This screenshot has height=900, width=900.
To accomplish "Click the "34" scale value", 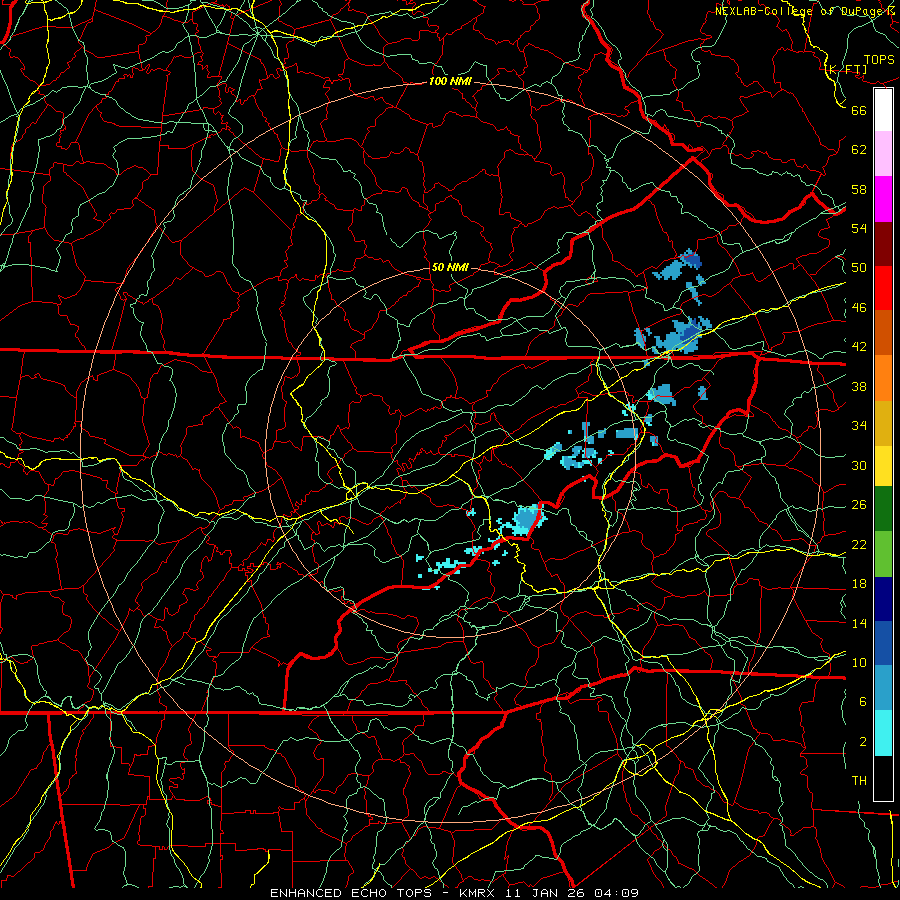I will [859, 426].
